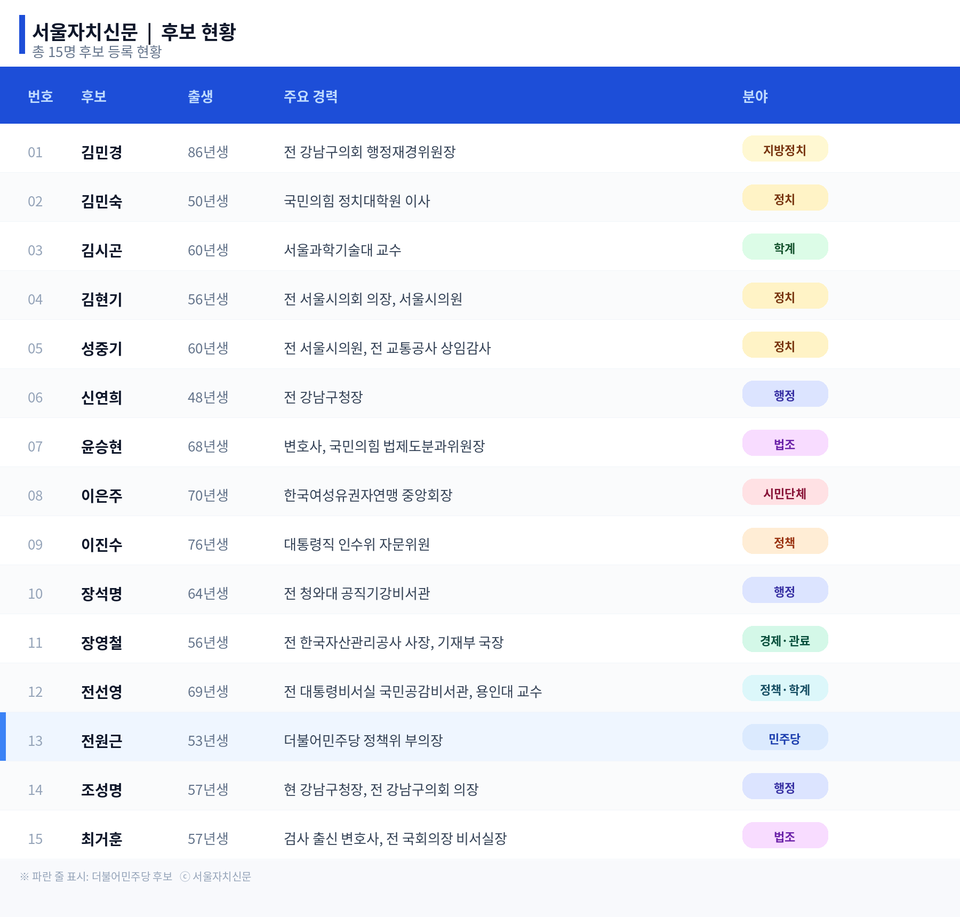The width and height of the screenshot is (960, 917).
Task: Click the 법조 tag next to 윤승현
Action: [785, 443]
